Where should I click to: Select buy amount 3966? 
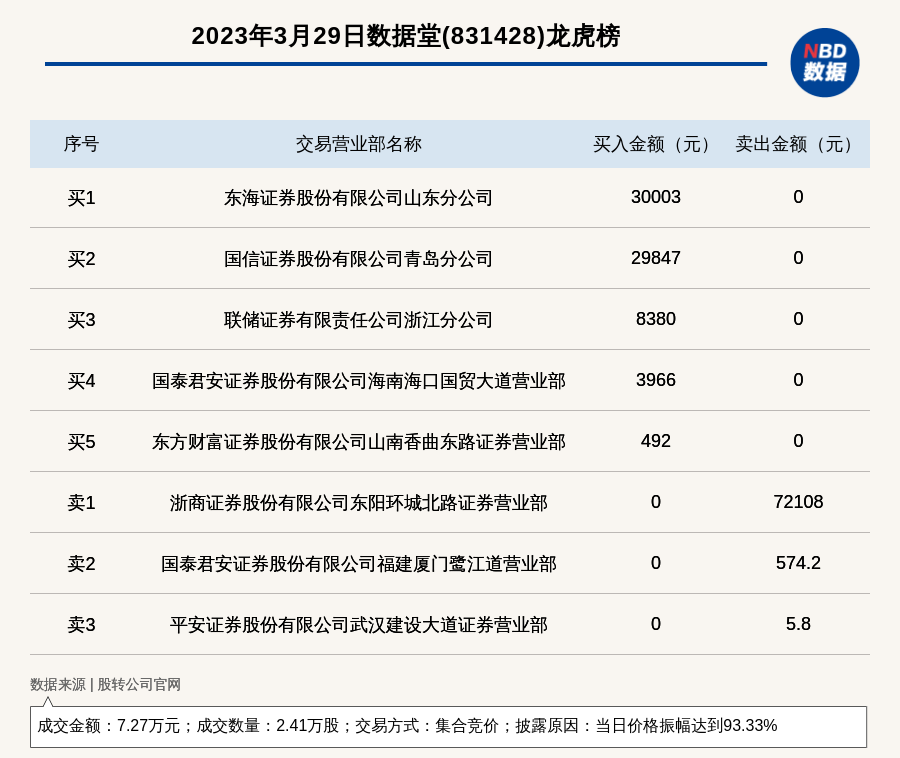click(x=655, y=380)
